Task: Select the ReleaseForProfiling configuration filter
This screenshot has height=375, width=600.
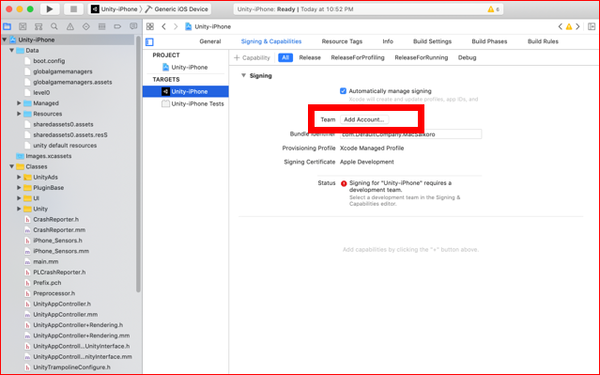Action: (357, 58)
